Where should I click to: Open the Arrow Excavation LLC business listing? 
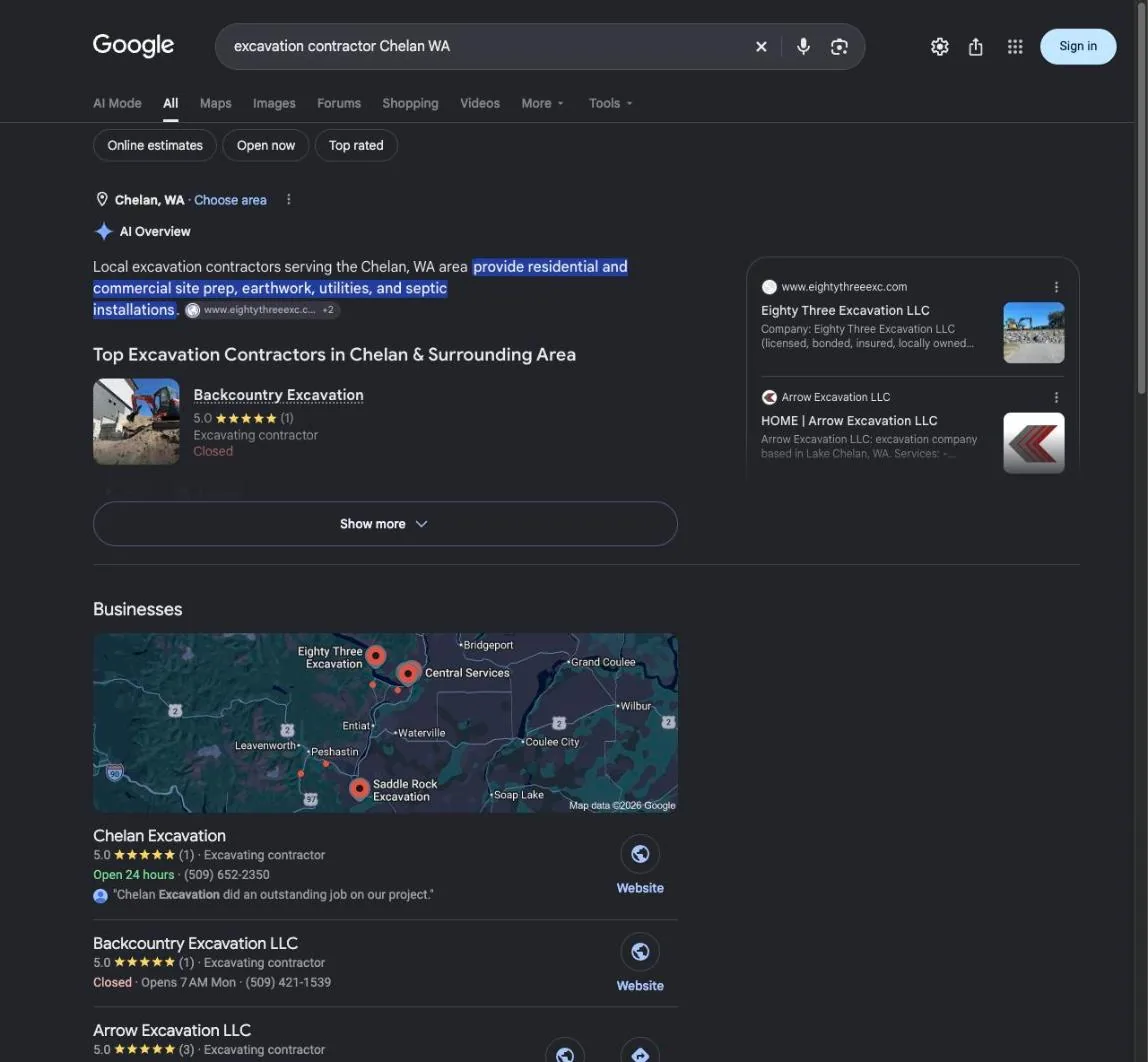(x=172, y=1031)
